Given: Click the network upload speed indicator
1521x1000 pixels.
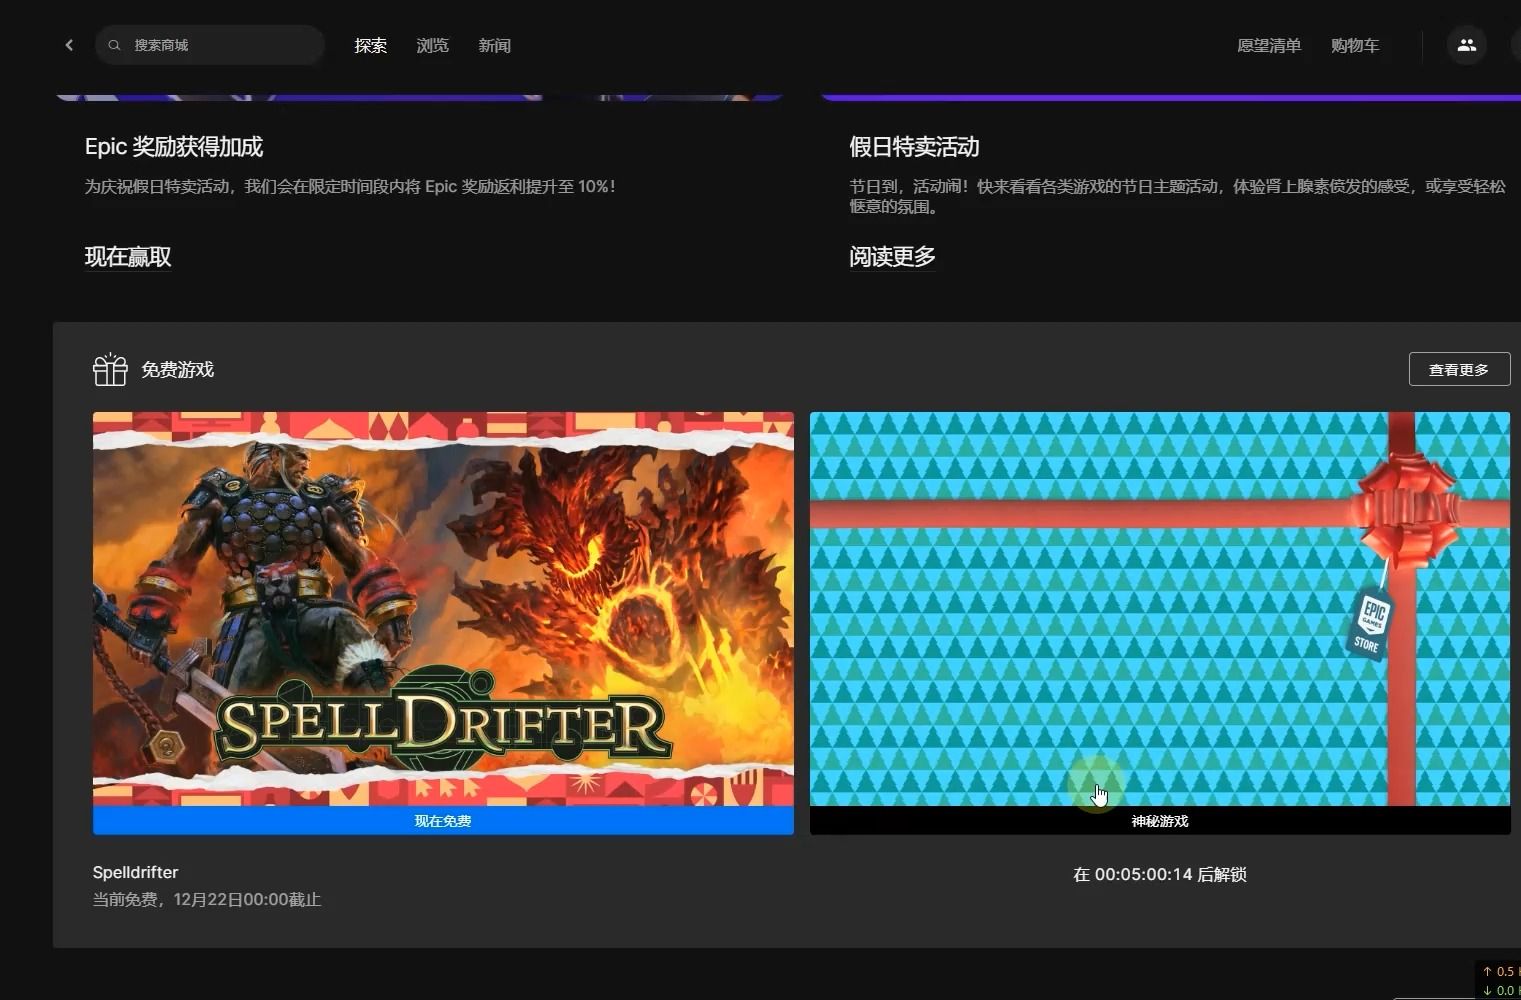Looking at the screenshot, I should [1499, 971].
